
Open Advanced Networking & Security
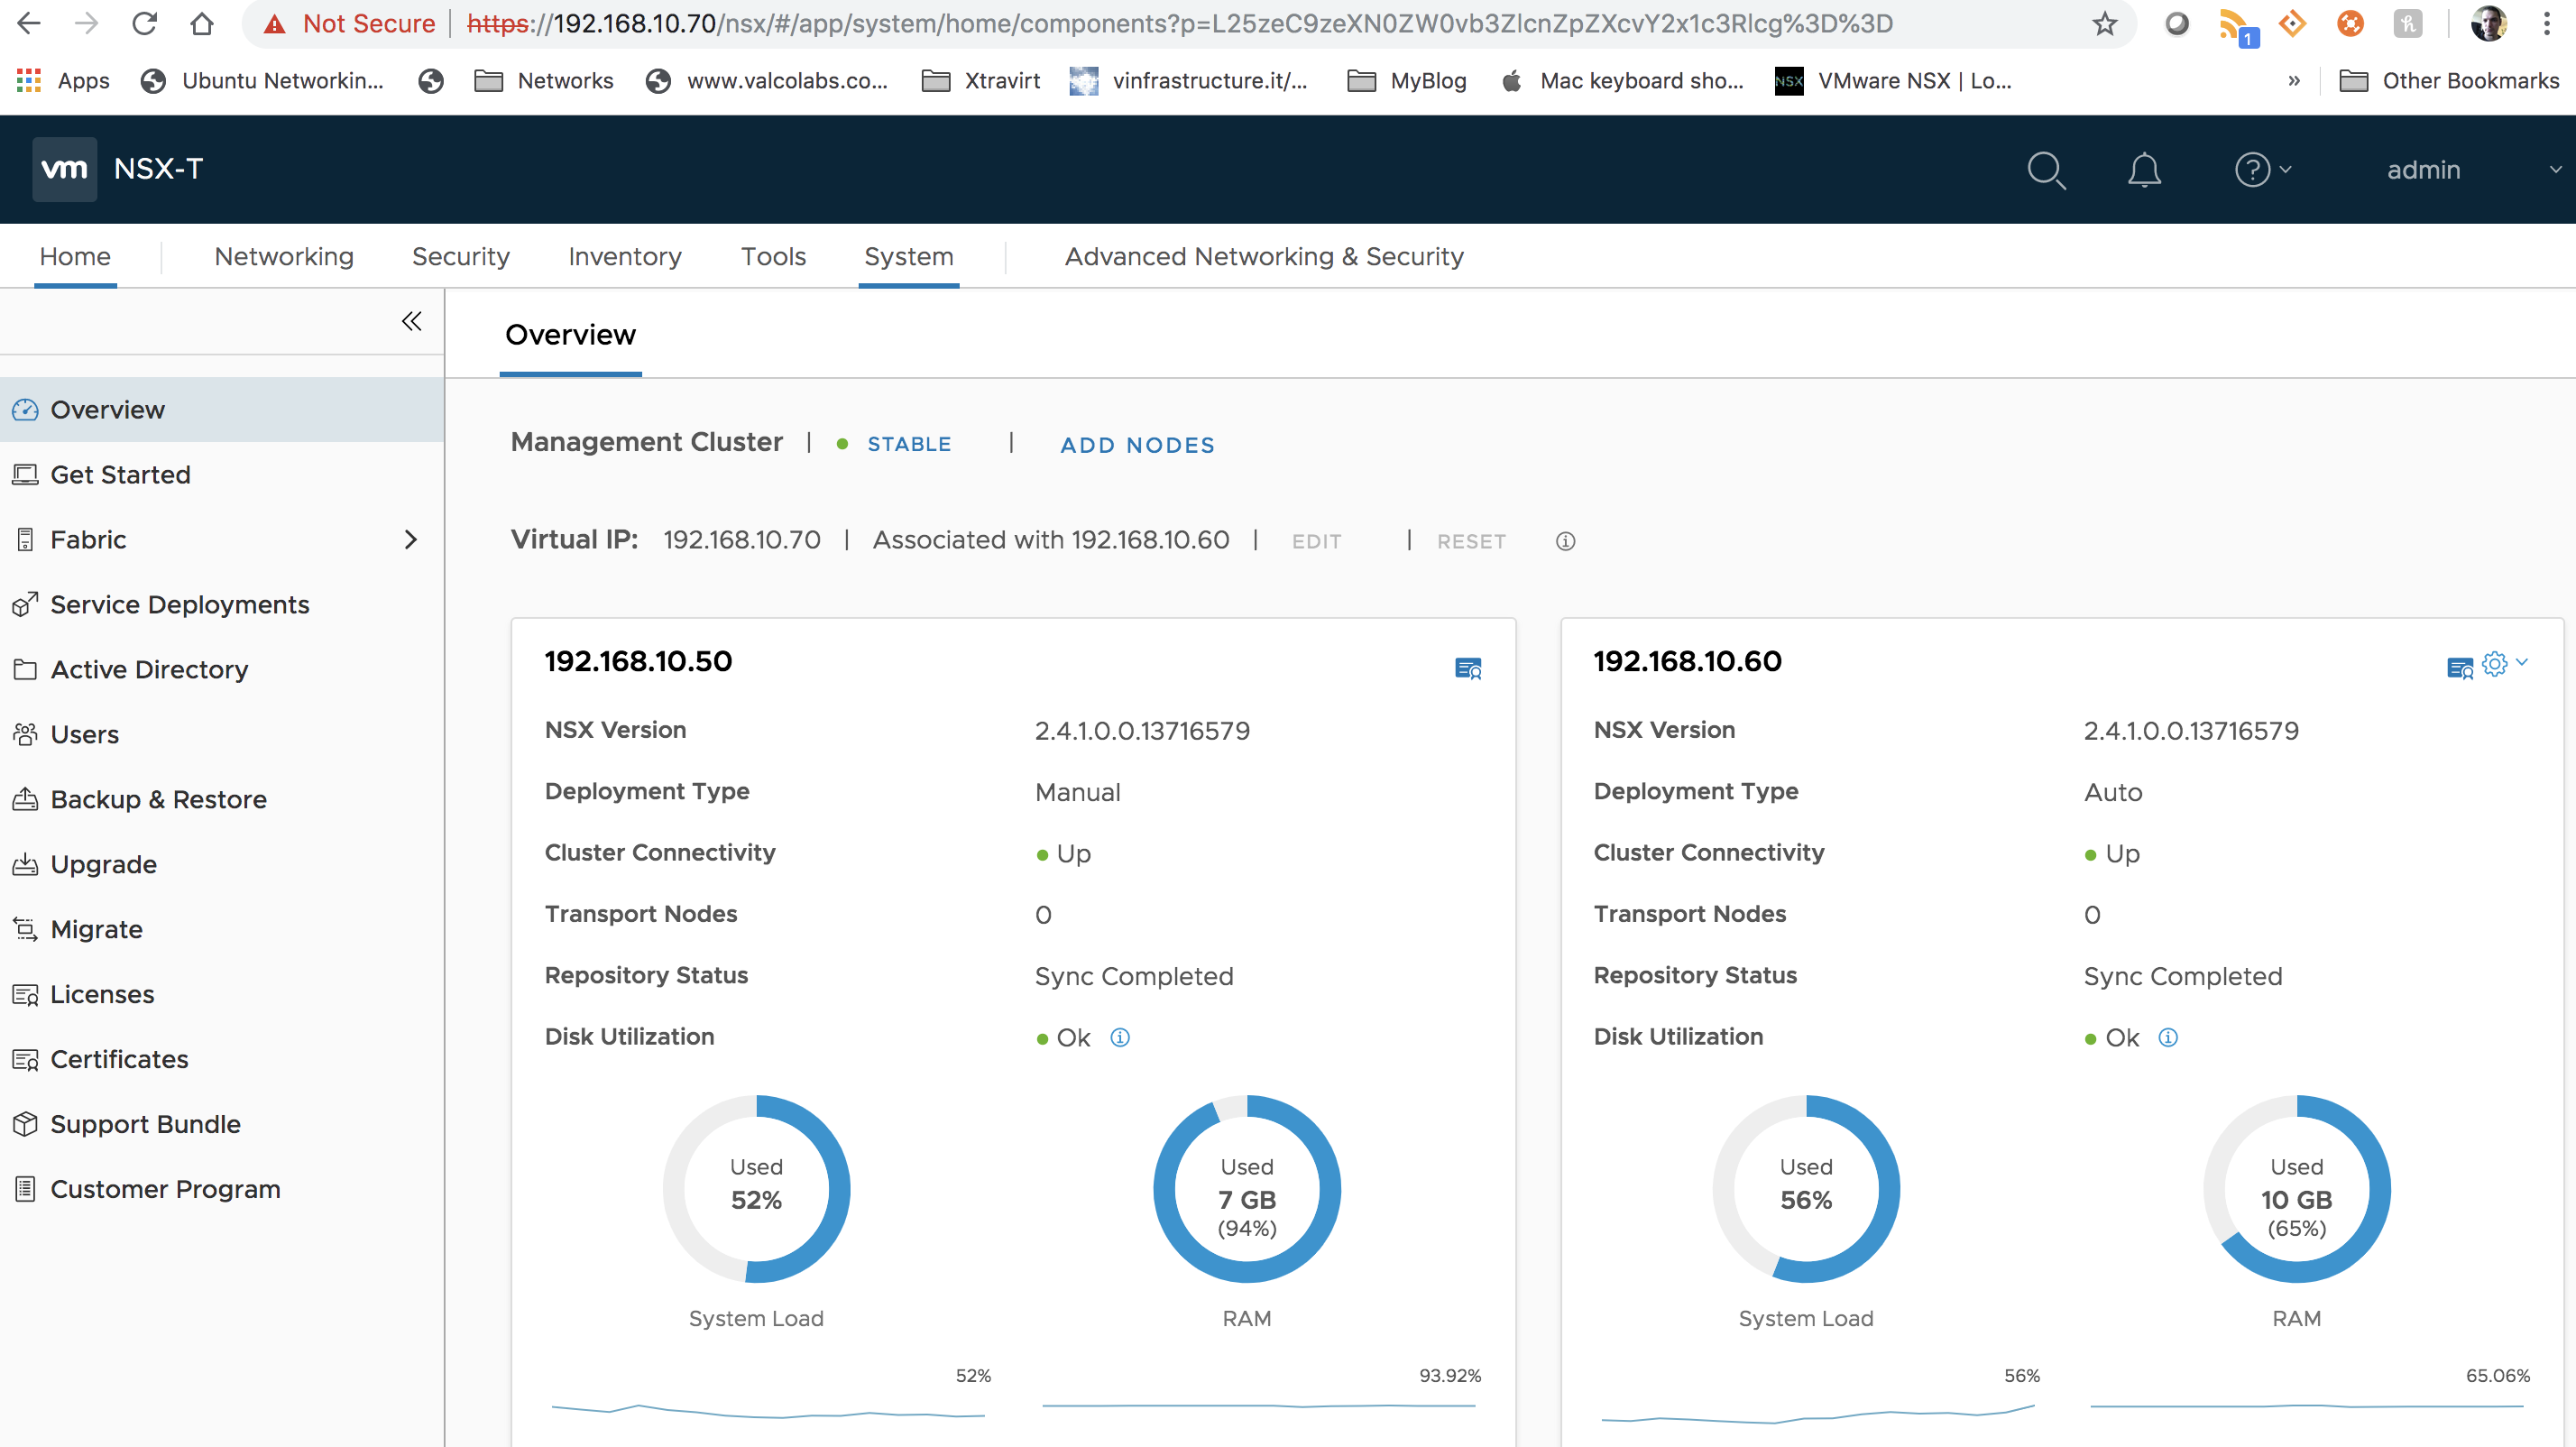1264,256
